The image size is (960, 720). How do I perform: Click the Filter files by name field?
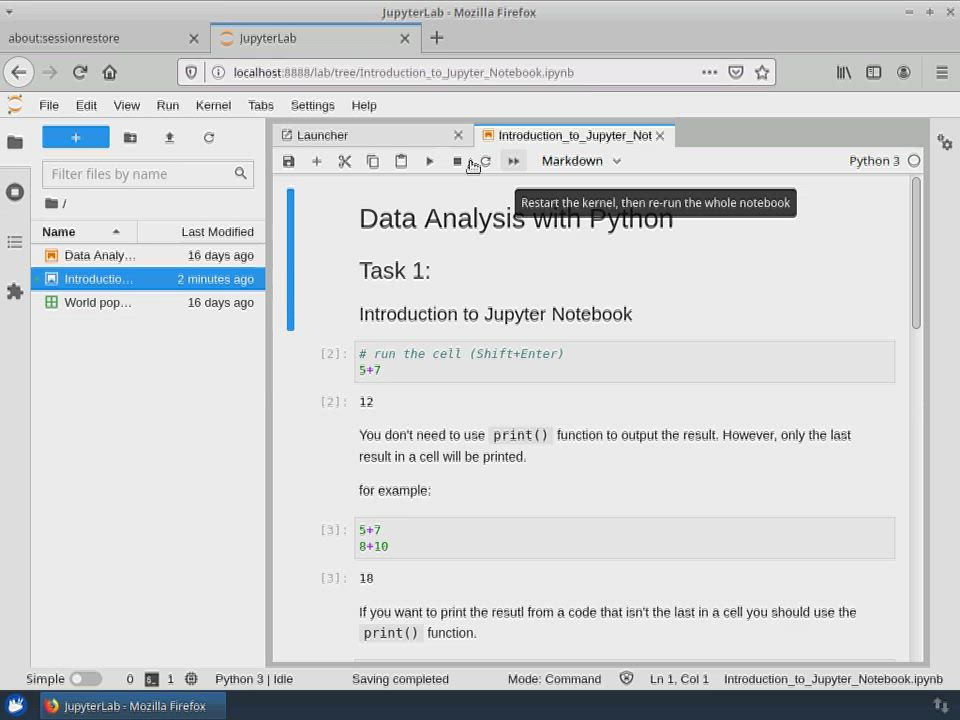pos(148,174)
